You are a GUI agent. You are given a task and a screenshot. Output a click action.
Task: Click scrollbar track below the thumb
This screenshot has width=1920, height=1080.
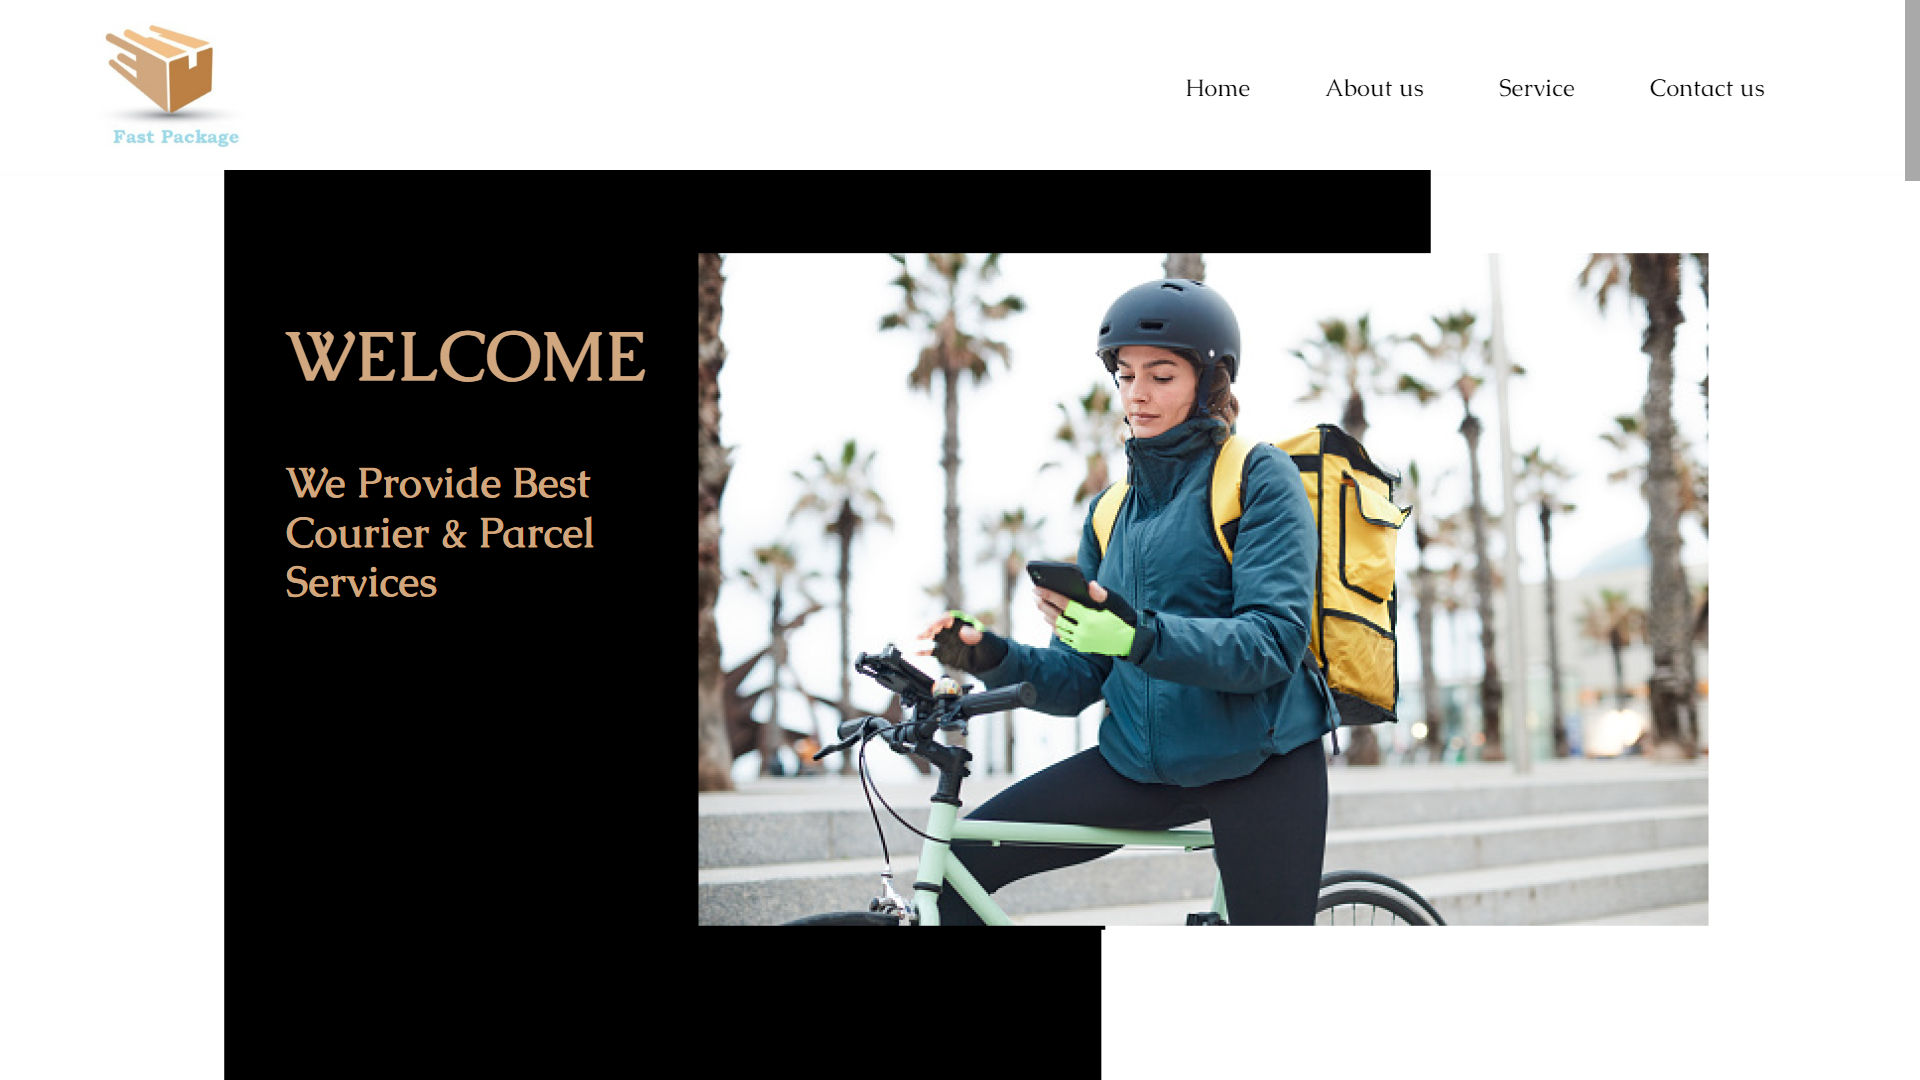click(x=1912, y=630)
